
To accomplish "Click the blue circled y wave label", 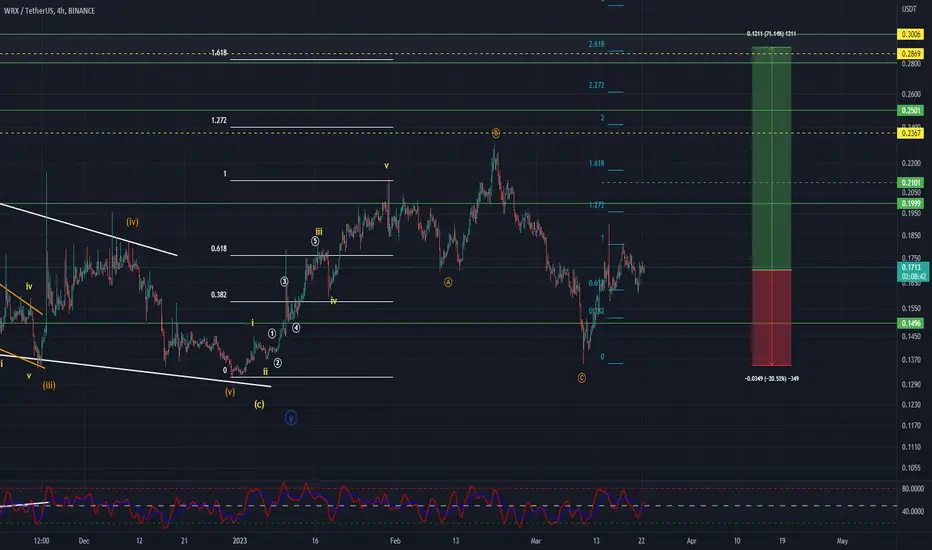I will coord(291,418).
